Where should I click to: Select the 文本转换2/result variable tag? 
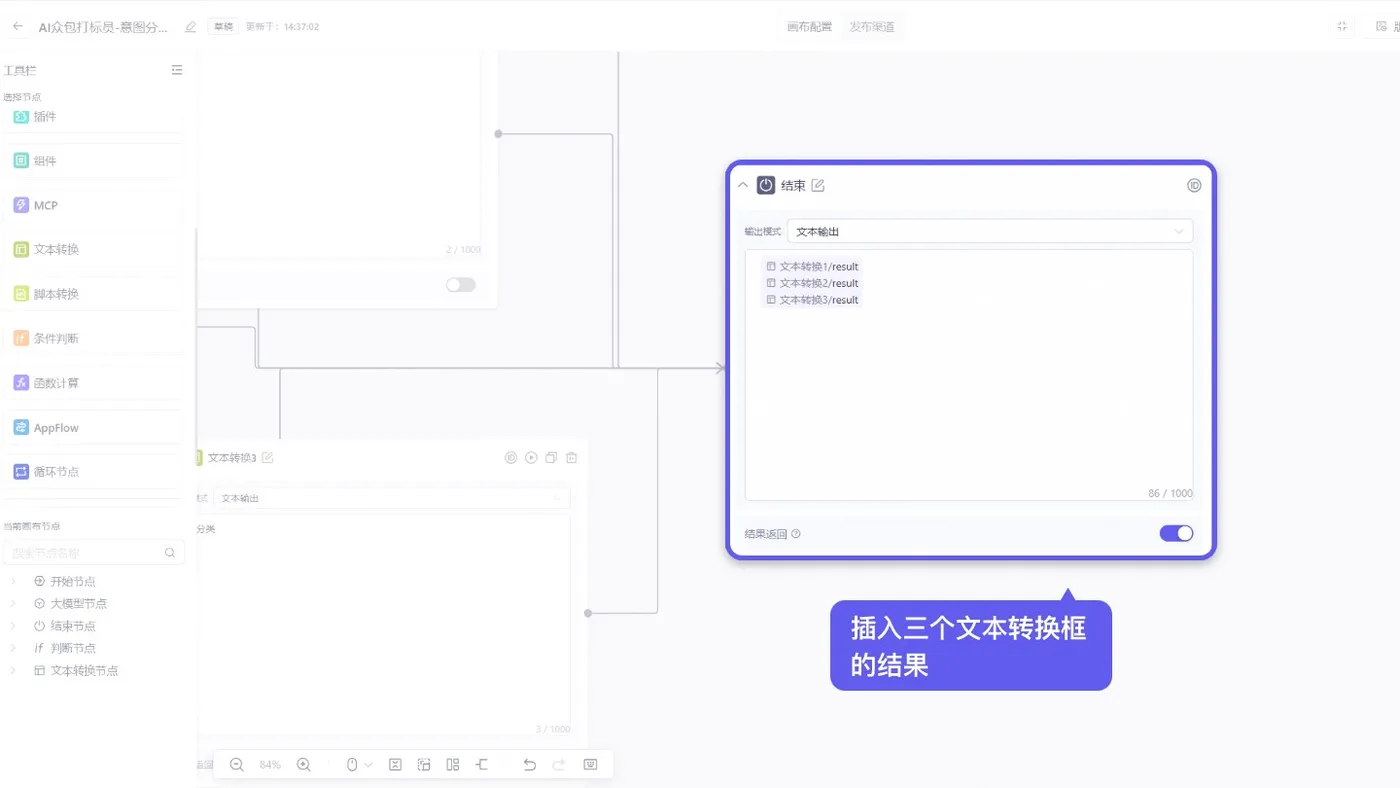click(x=812, y=283)
